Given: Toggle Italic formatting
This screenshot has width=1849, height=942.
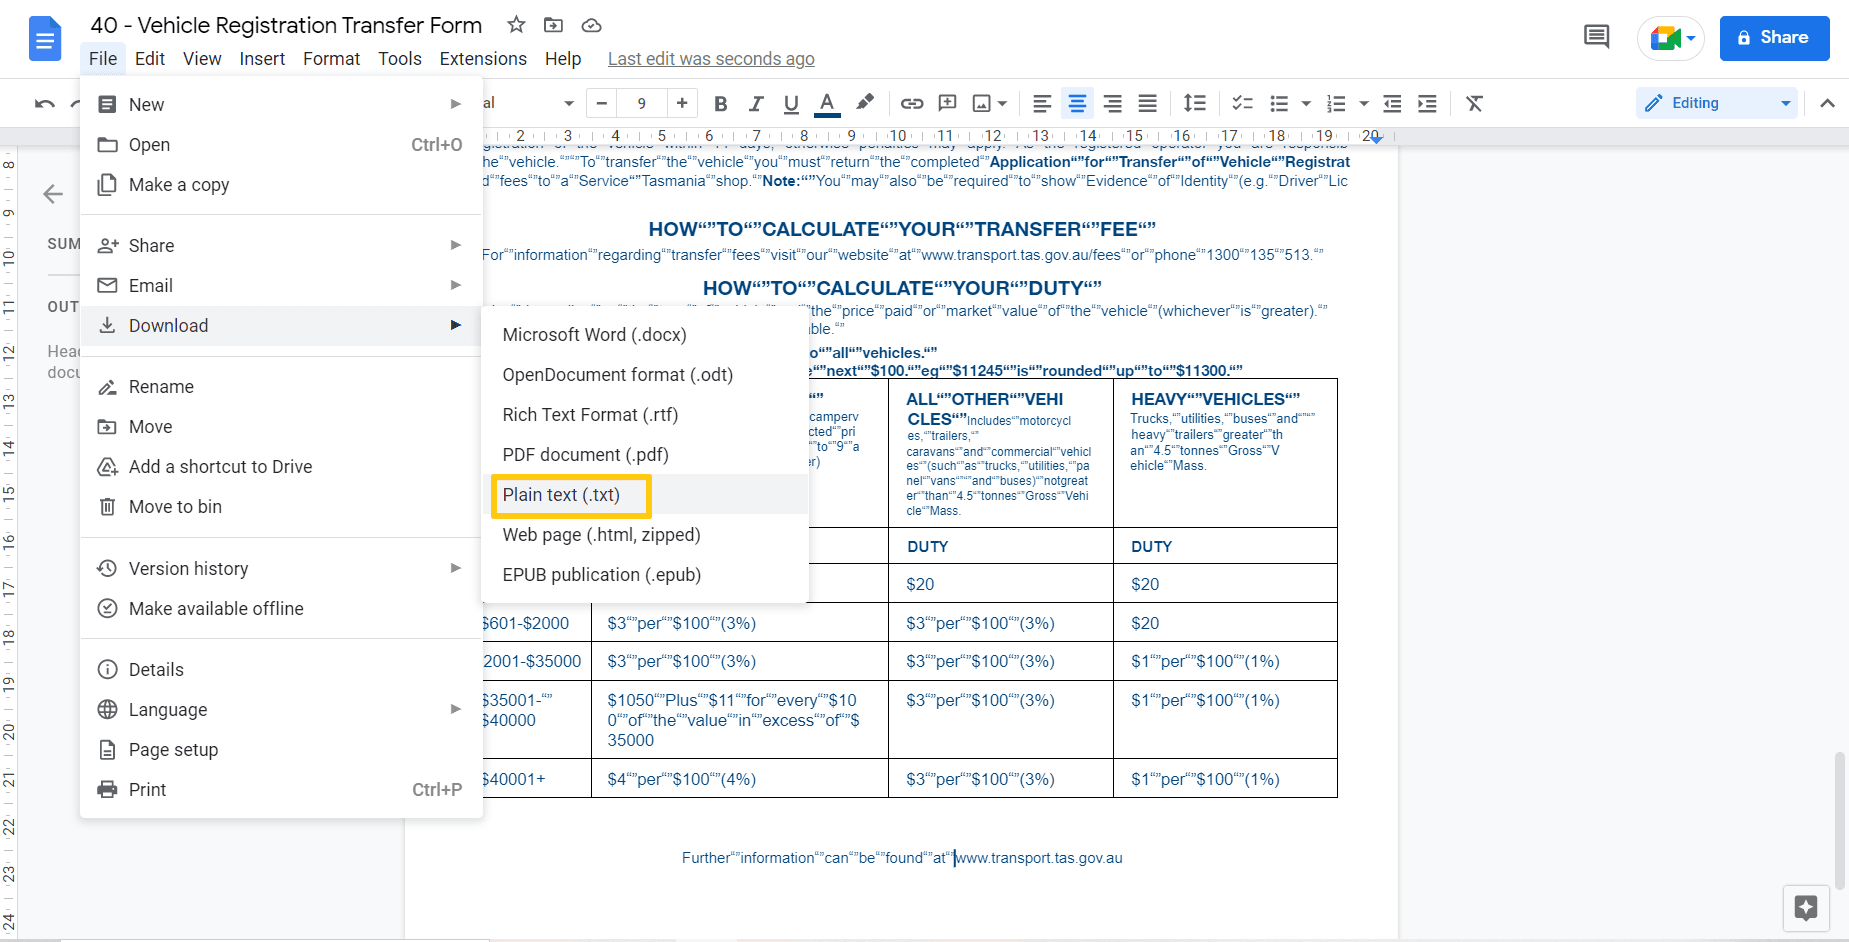Looking at the screenshot, I should [756, 103].
